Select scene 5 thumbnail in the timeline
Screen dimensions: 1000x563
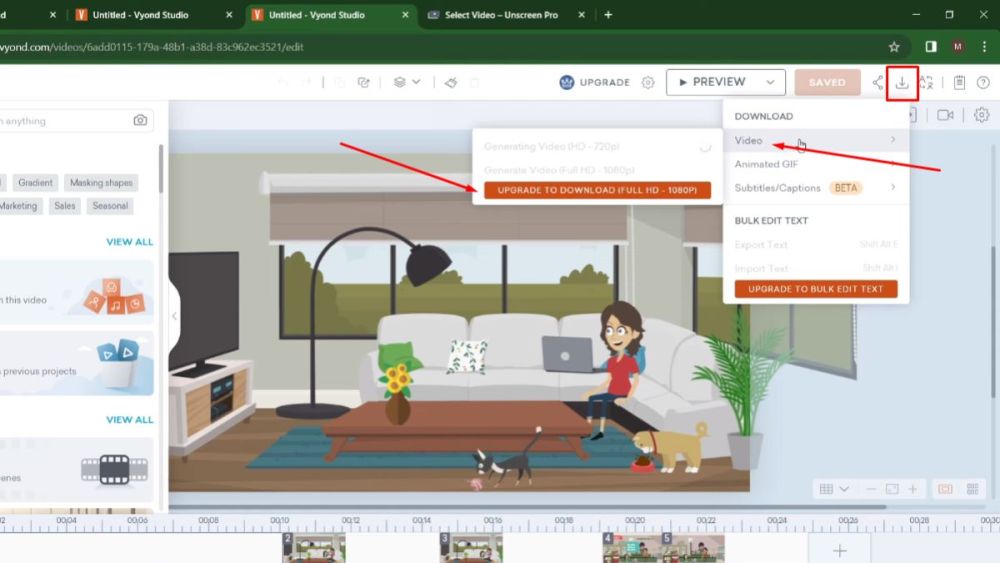693,548
